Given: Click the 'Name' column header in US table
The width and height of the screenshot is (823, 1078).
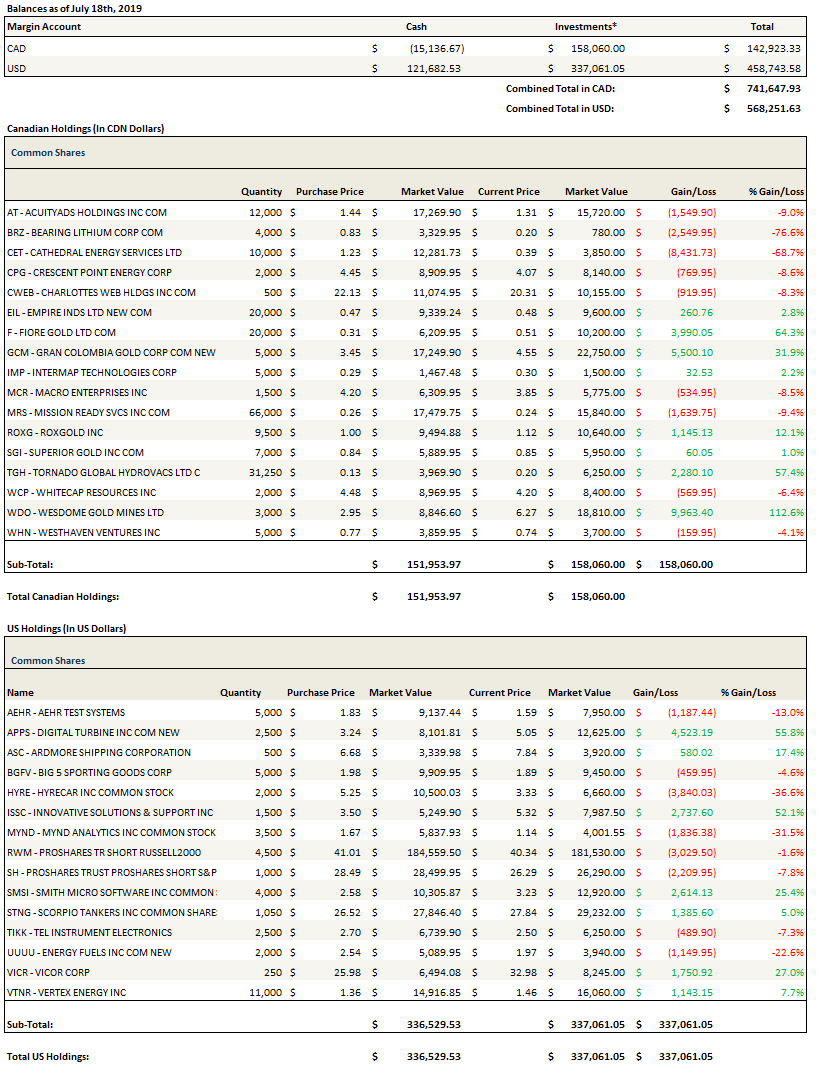Looking at the screenshot, I should point(20,692).
